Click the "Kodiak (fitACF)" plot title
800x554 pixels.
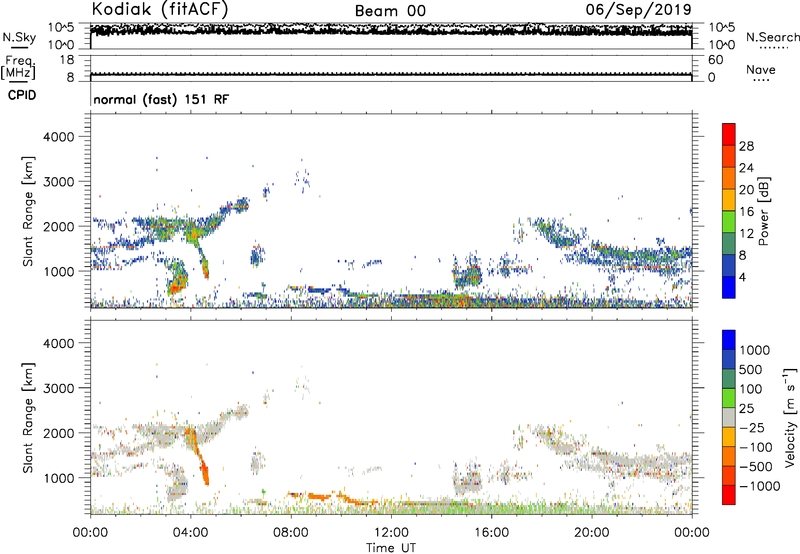click(x=160, y=10)
